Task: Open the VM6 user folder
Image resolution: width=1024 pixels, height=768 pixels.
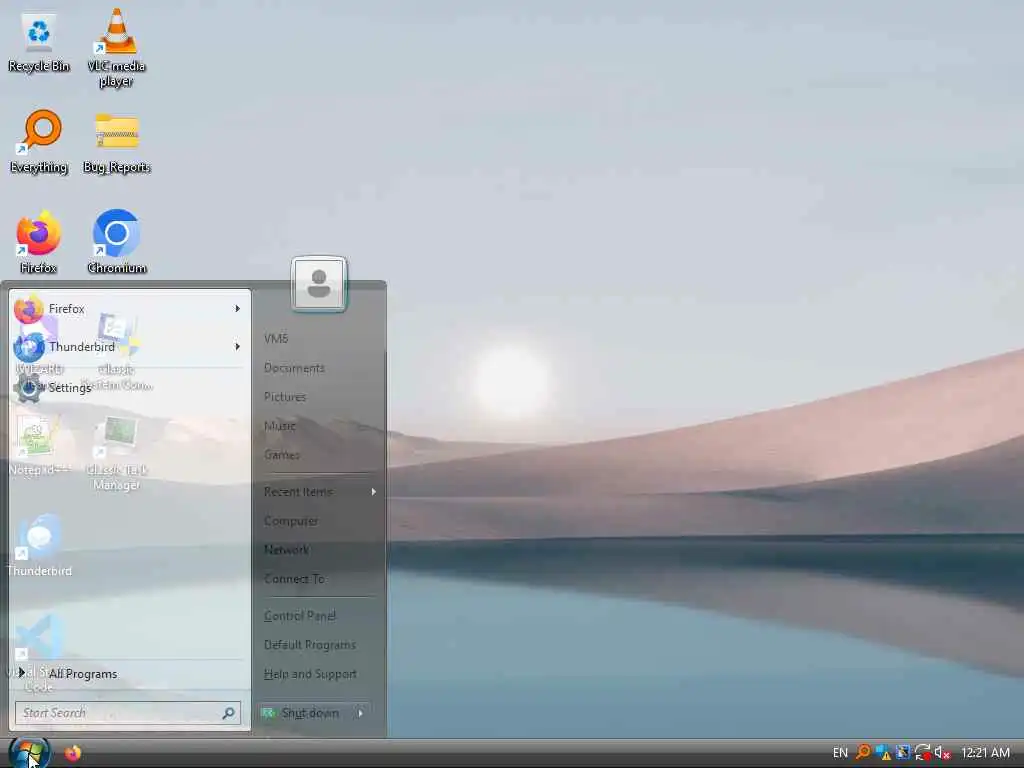Action: [276, 338]
